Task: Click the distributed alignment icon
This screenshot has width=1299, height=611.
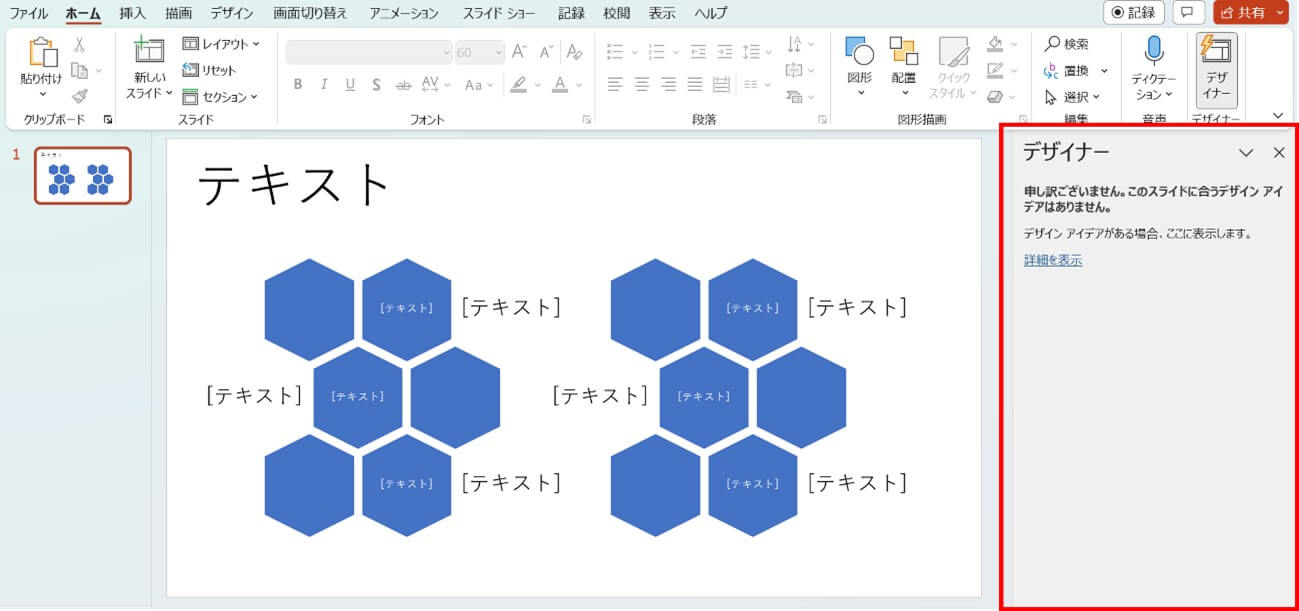Action: coord(722,85)
